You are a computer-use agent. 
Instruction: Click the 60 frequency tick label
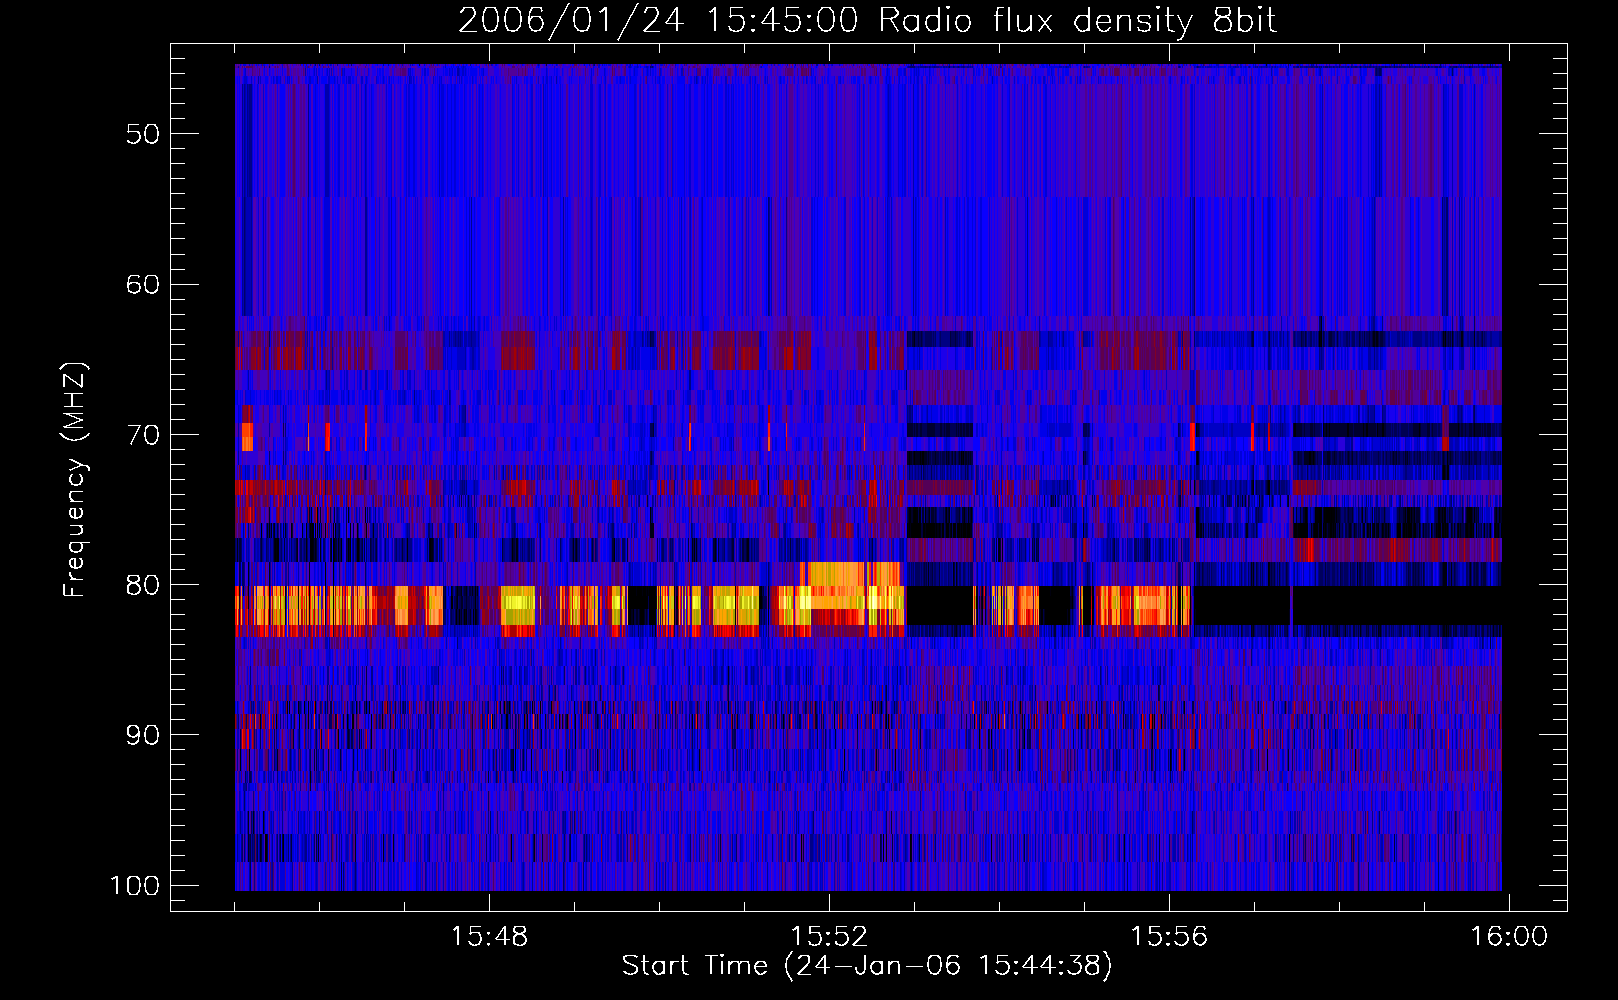pos(143,284)
